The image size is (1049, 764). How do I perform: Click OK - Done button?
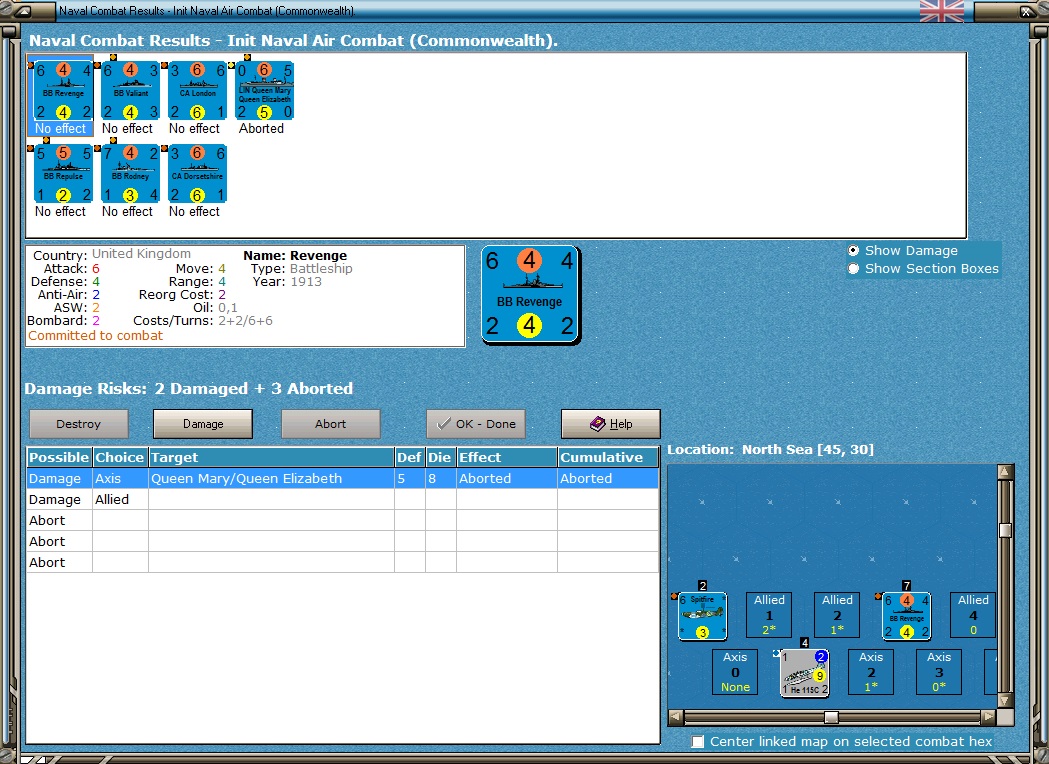(476, 424)
